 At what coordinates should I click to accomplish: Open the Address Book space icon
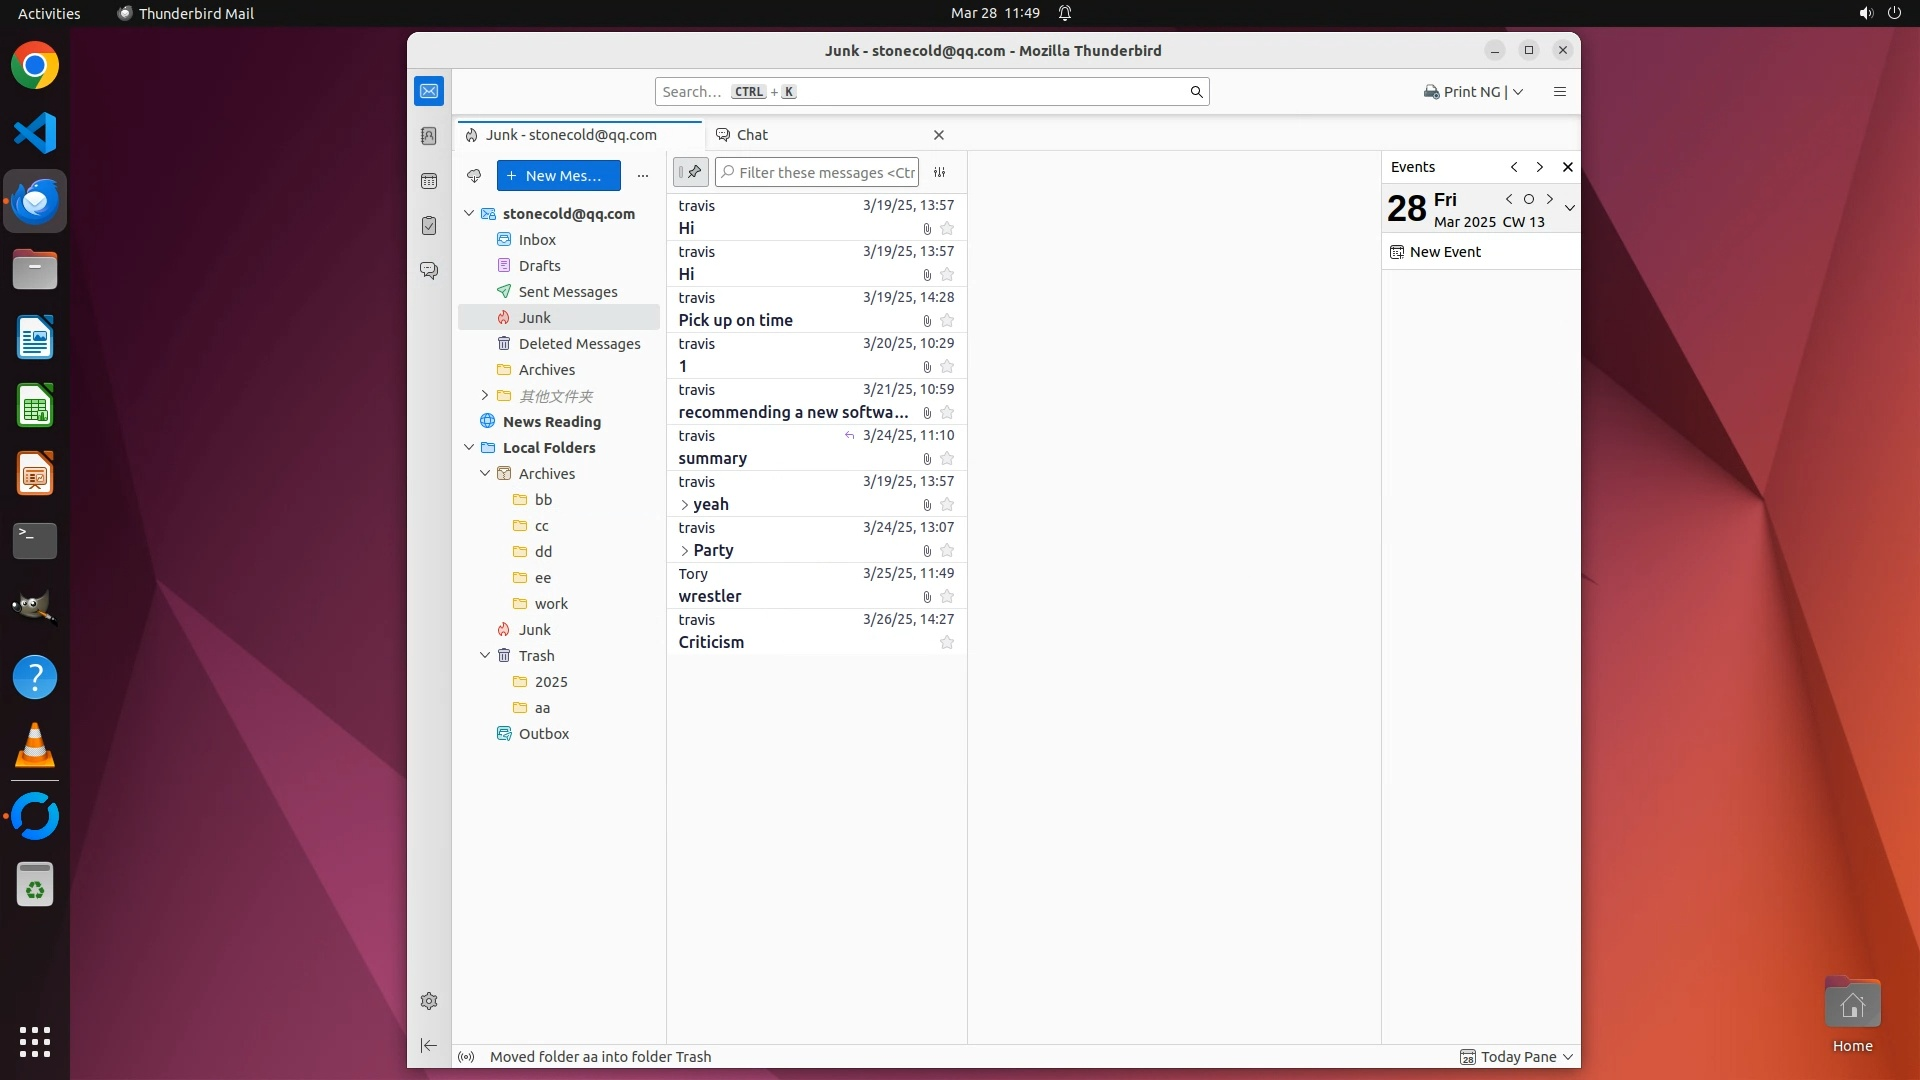click(429, 136)
